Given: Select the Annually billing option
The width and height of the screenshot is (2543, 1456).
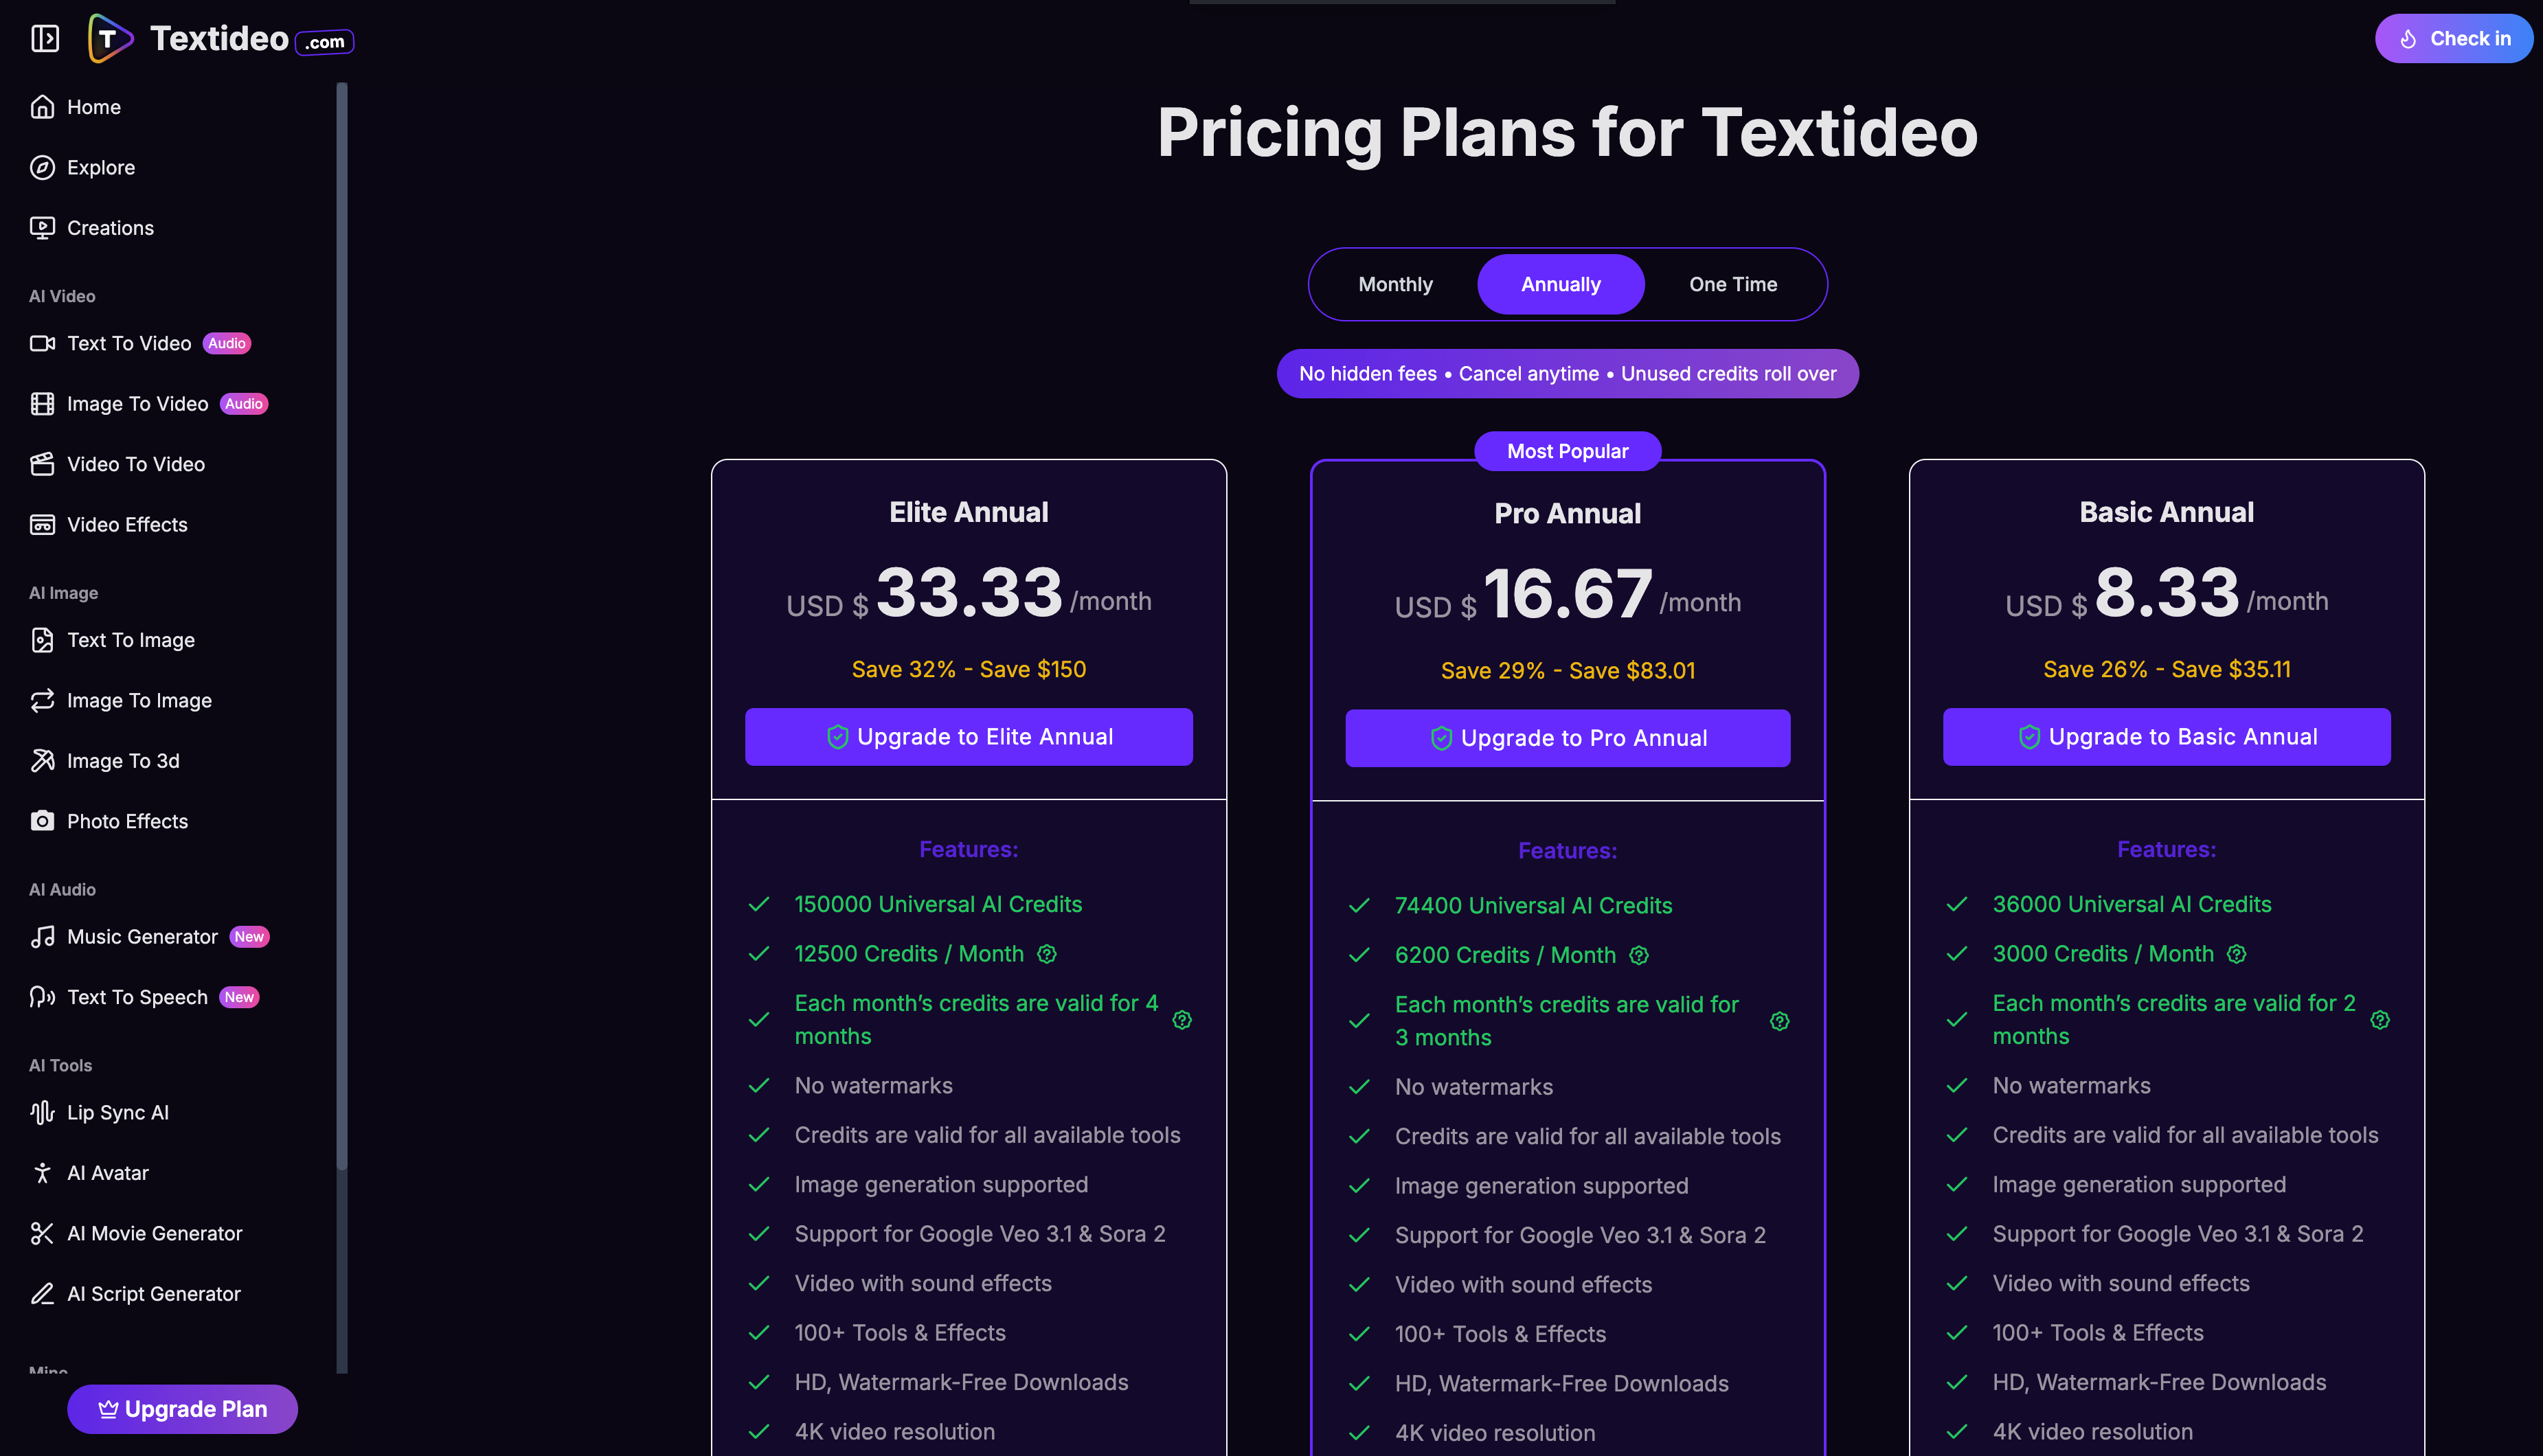Looking at the screenshot, I should pos(1560,285).
